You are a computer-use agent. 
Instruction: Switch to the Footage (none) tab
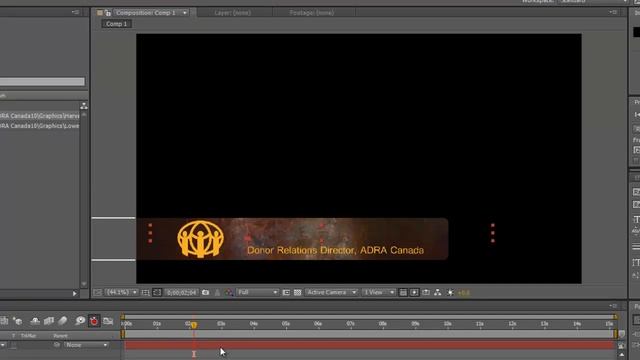[x=311, y=13]
